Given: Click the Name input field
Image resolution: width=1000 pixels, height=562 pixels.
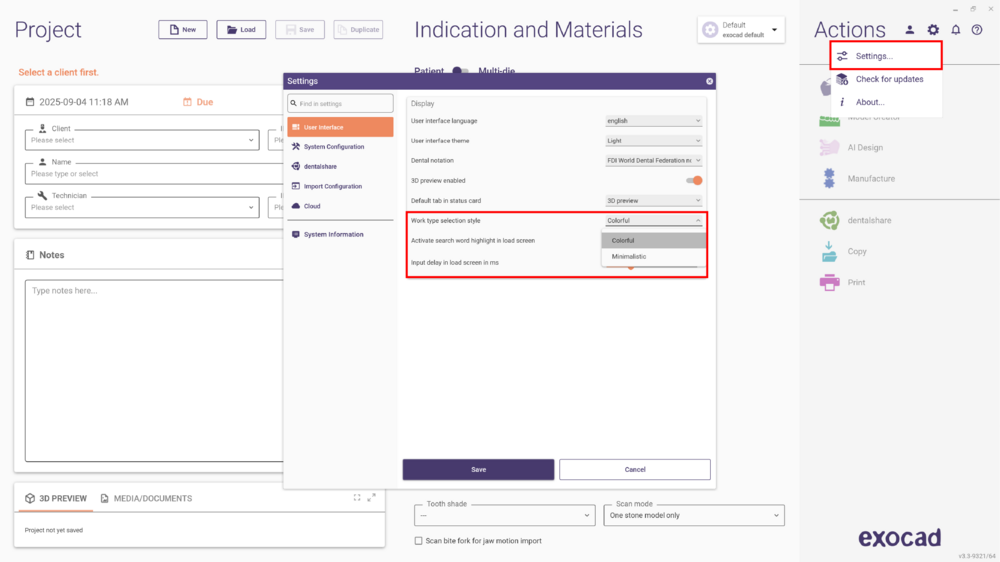Looking at the screenshot, I should pyautogui.click(x=154, y=174).
